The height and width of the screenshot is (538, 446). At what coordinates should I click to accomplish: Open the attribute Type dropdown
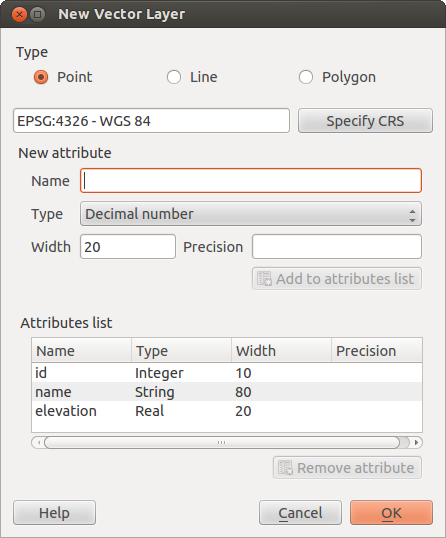(251, 214)
